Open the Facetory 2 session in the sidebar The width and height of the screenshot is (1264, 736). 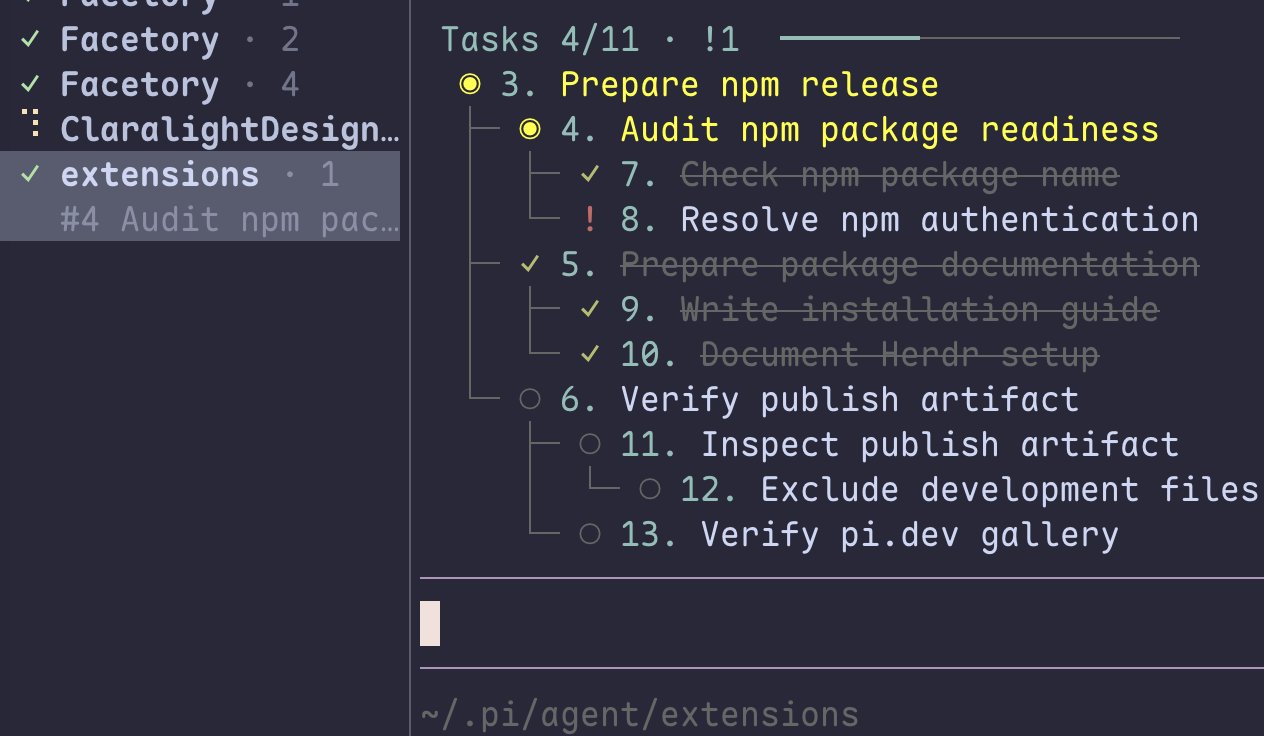pyautogui.click(x=200, y=39)
